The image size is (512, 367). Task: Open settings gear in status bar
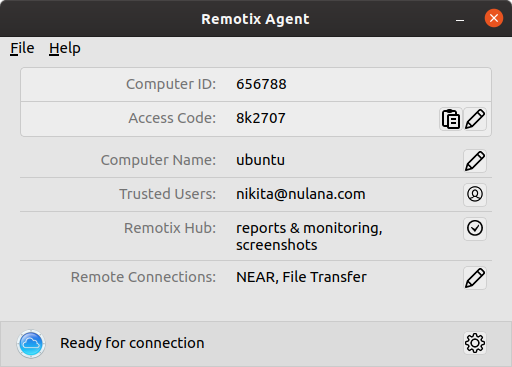[x=475, y=343]
